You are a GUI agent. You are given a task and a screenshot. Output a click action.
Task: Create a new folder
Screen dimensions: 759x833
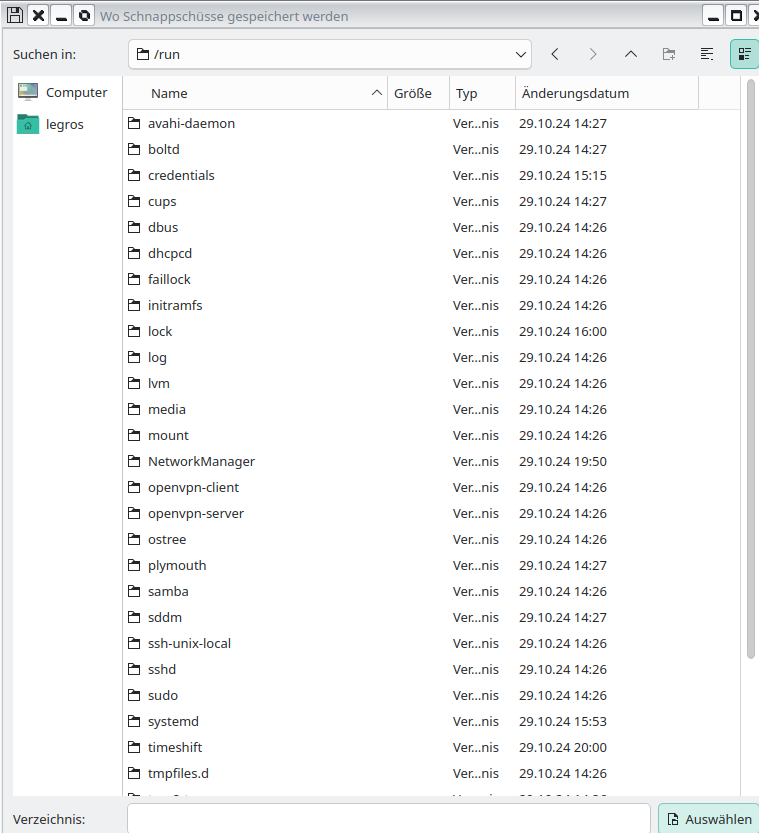[669, 54]
